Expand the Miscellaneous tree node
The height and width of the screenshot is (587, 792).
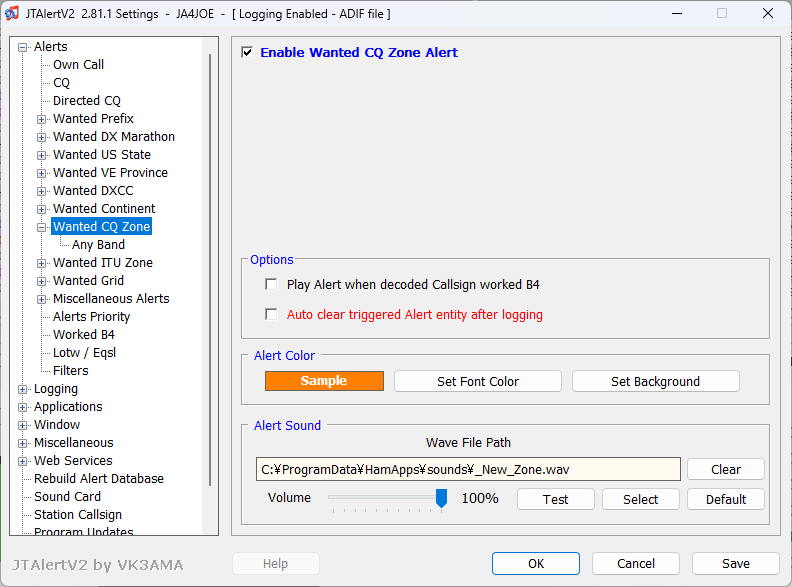[x=22, y=444]
